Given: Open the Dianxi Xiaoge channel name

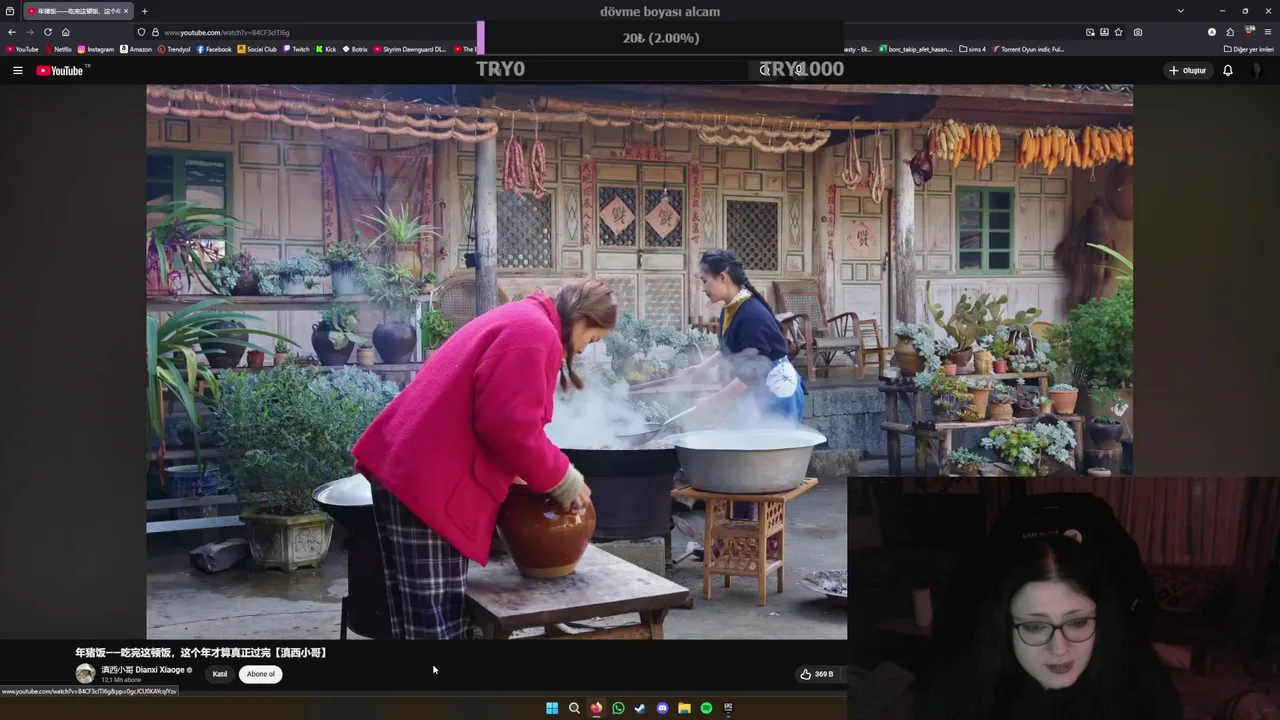Looking at the screenshot, I should click(x=143, y=669).
